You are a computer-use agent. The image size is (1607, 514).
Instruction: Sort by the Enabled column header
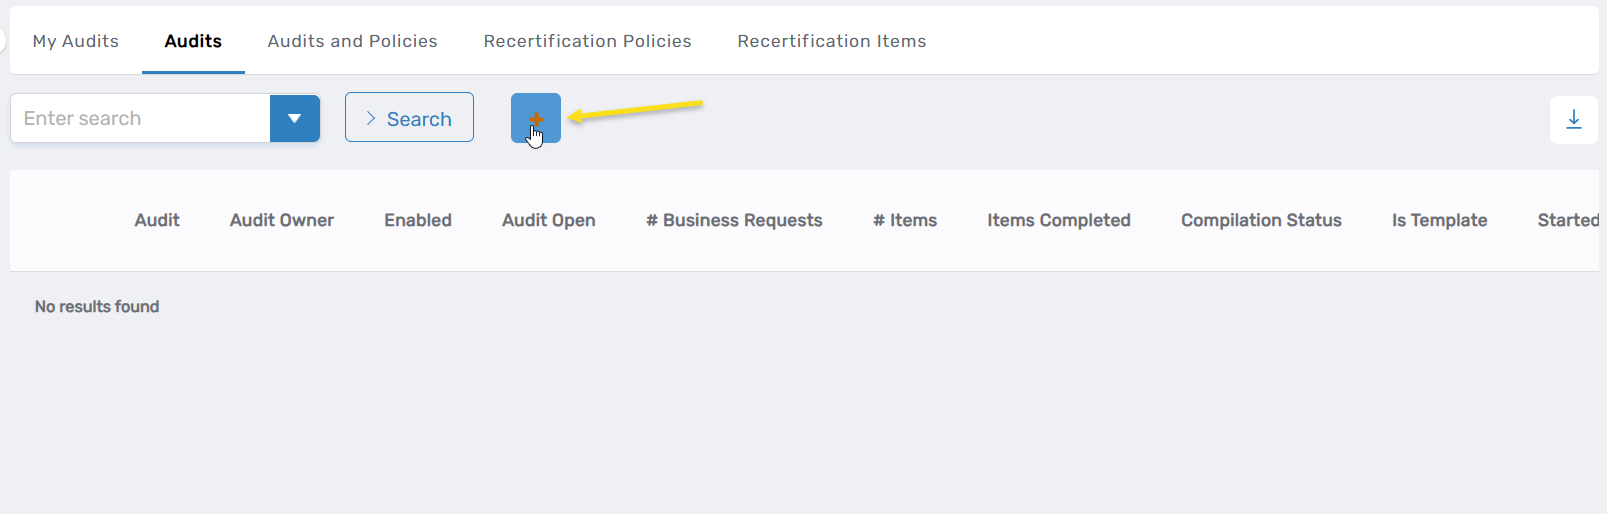click(418, 220)
